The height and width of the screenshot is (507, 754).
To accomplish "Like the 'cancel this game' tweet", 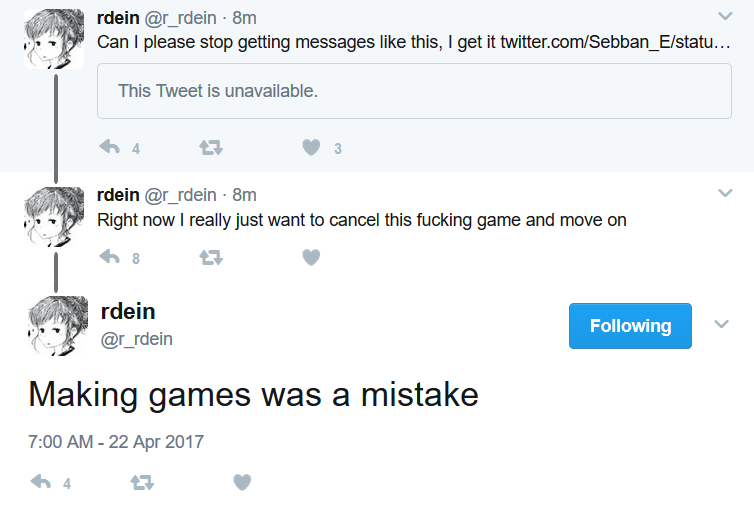I will pyautogui.click(x=311, y=257).
